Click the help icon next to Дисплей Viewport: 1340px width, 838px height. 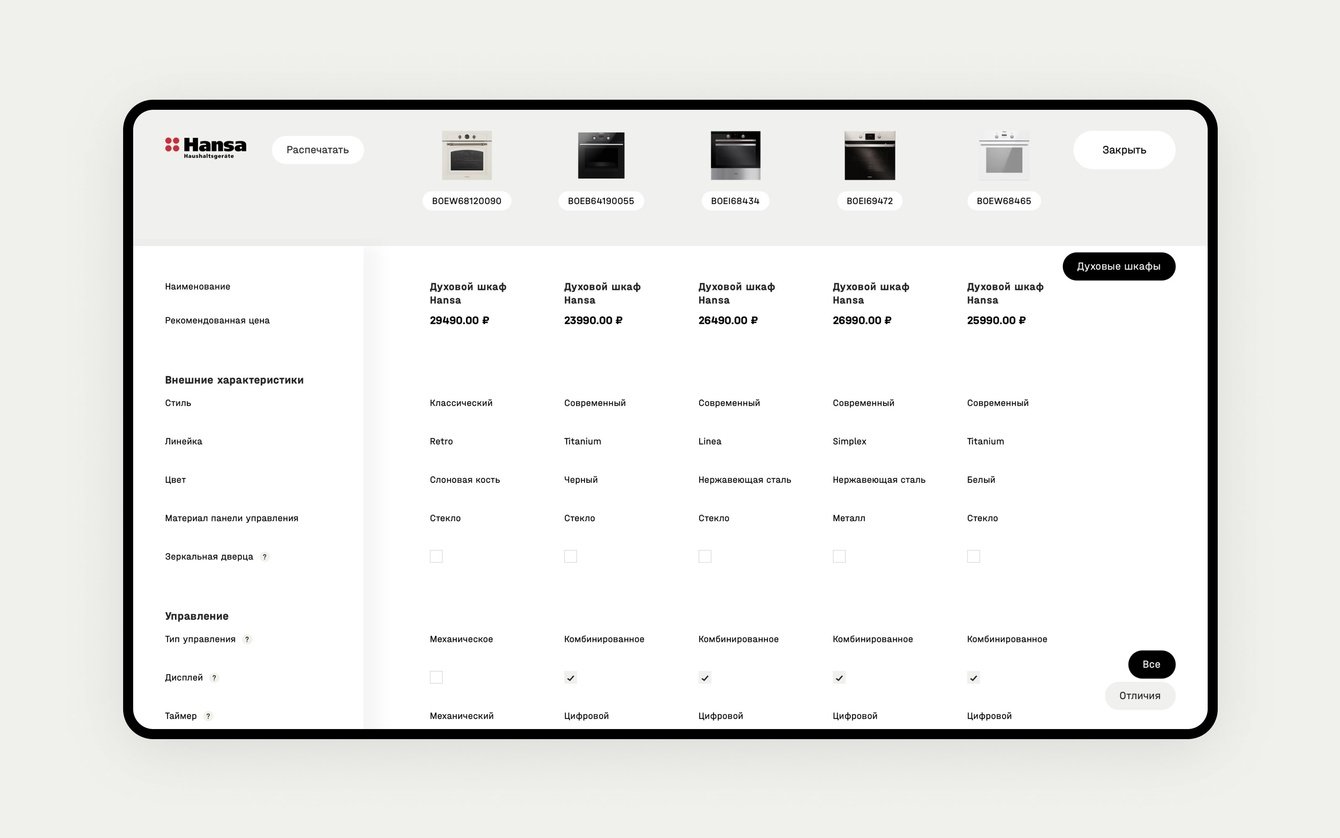(214, 678)
